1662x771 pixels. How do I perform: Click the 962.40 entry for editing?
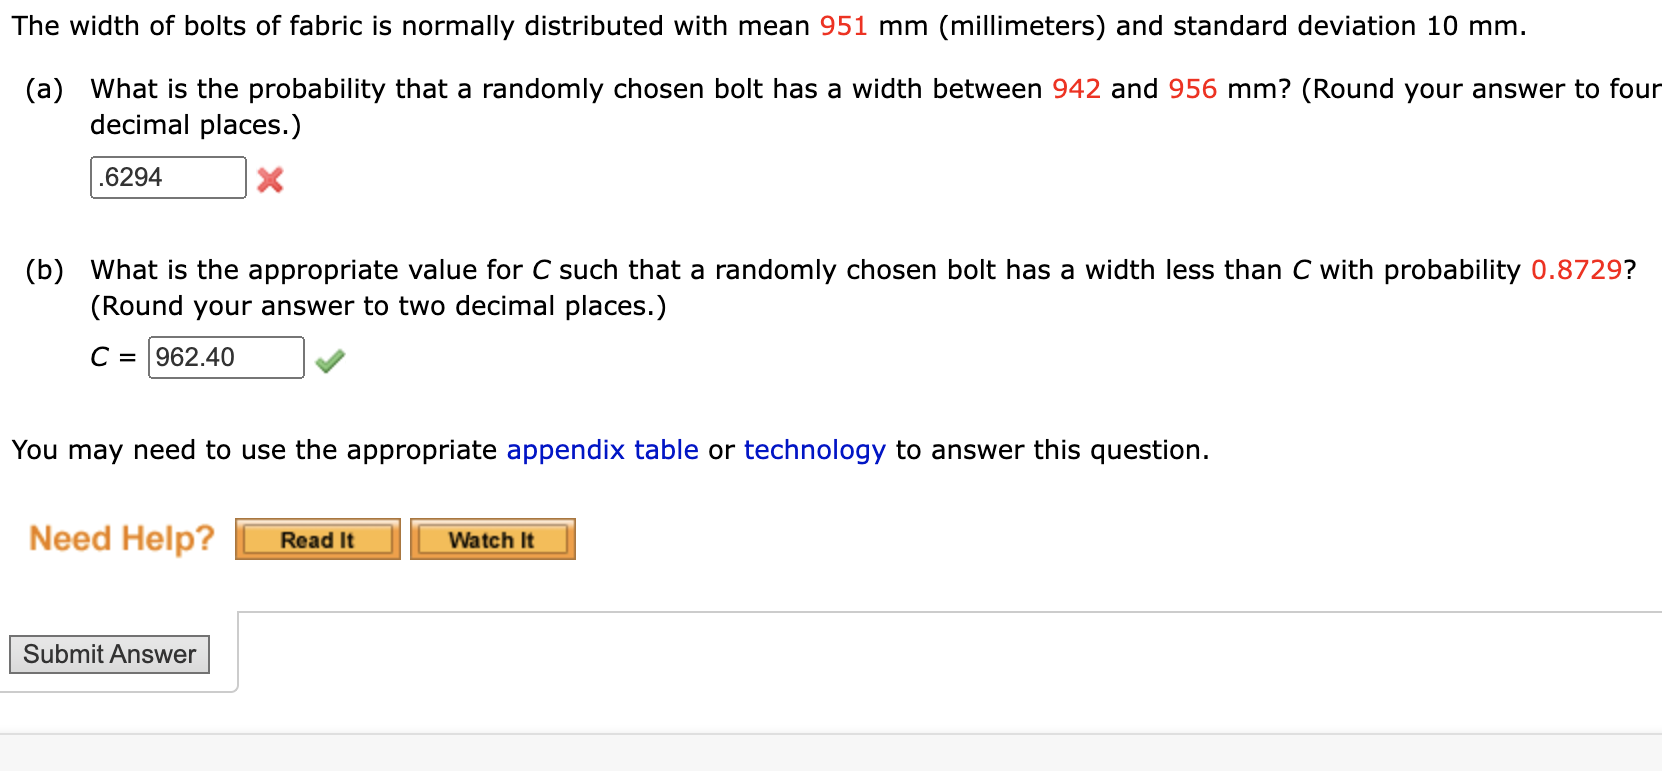(x=226, y=357)
